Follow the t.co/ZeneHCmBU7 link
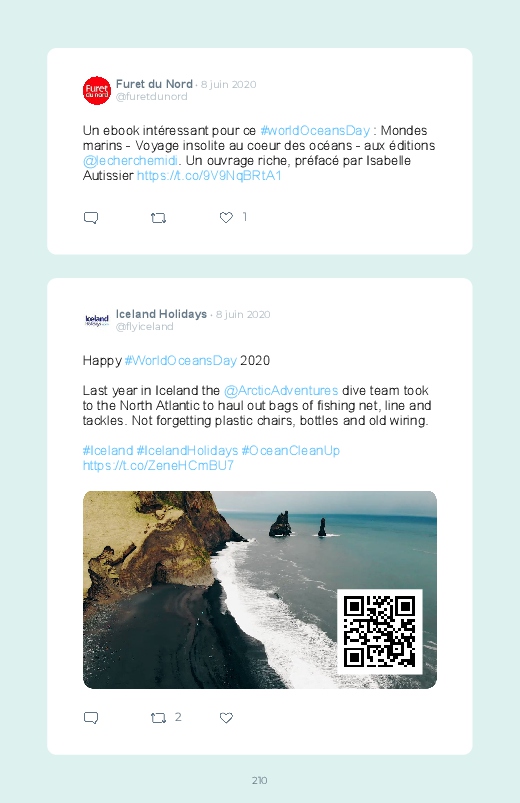Screen dimensions: 520x803 [158, 466]
